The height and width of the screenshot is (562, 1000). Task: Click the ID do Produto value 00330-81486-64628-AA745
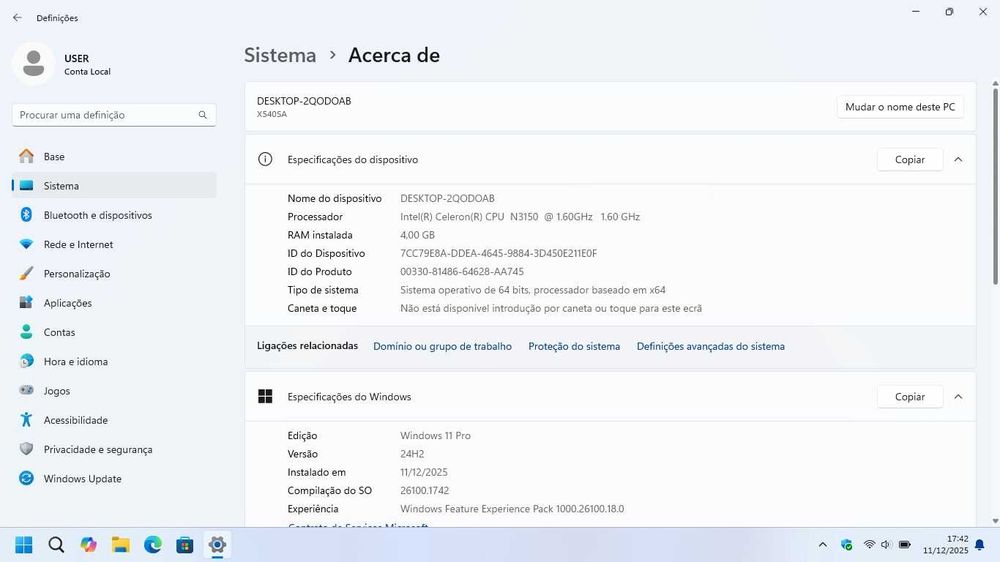[x=462, y=272]
